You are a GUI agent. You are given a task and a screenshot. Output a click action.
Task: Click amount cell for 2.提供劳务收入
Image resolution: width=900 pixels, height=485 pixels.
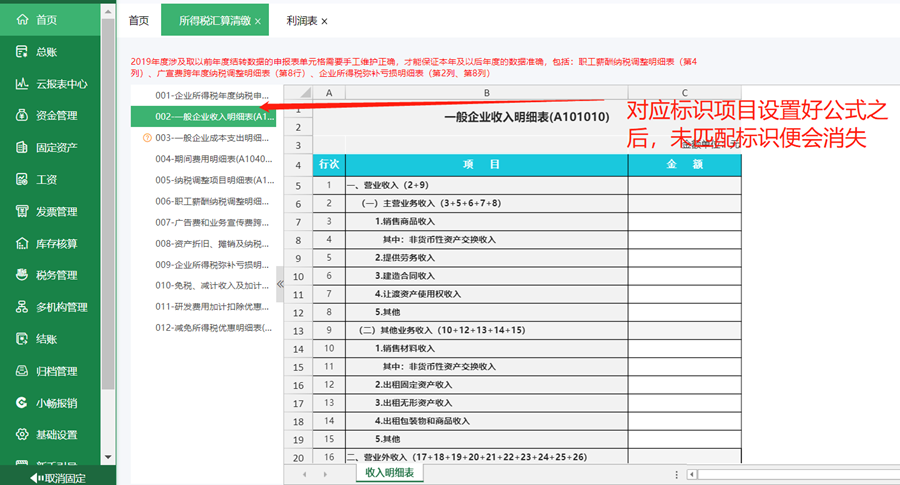(685, 258)
